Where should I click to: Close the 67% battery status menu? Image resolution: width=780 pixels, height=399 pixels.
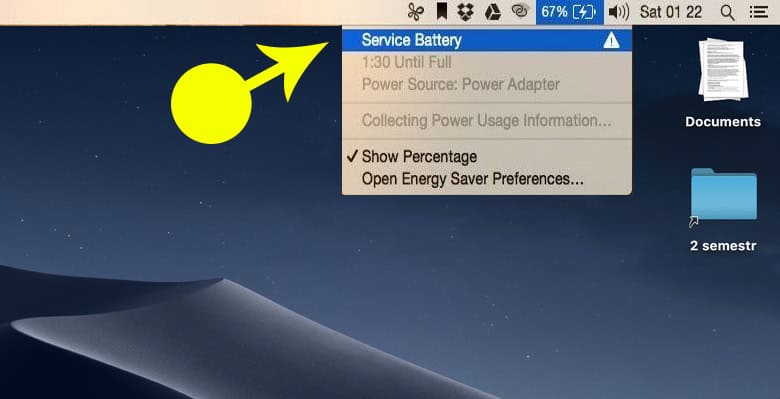tap(570, 12)
